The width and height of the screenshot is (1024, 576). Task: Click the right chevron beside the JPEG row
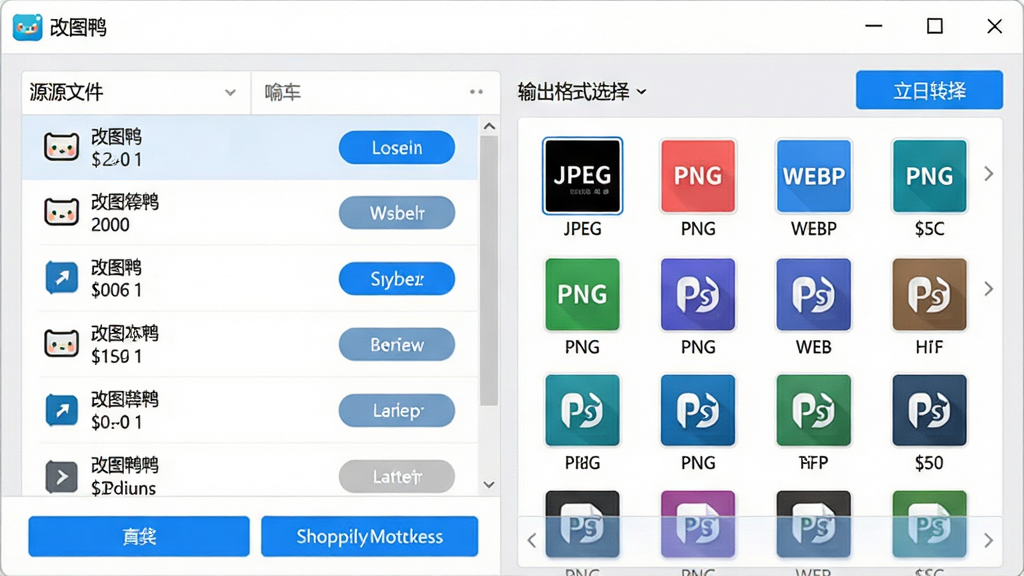(989, 174)
